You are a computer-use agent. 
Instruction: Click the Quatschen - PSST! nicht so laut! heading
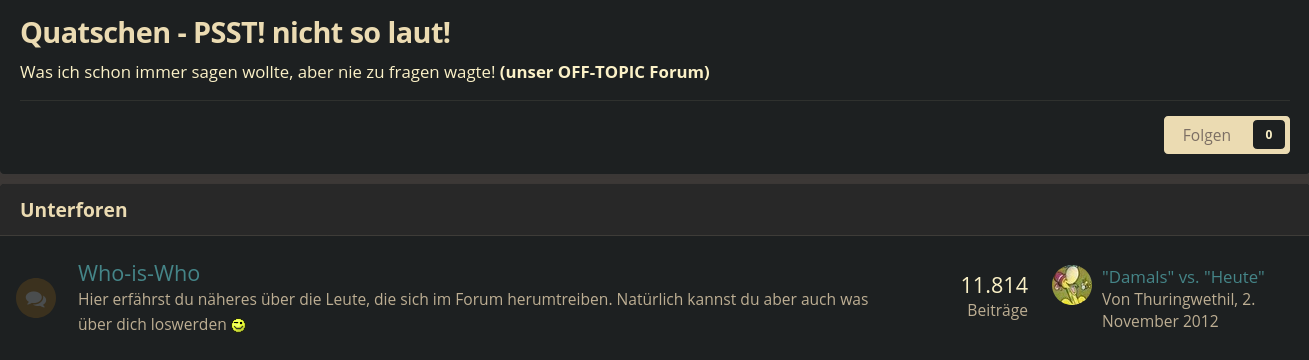235,33
